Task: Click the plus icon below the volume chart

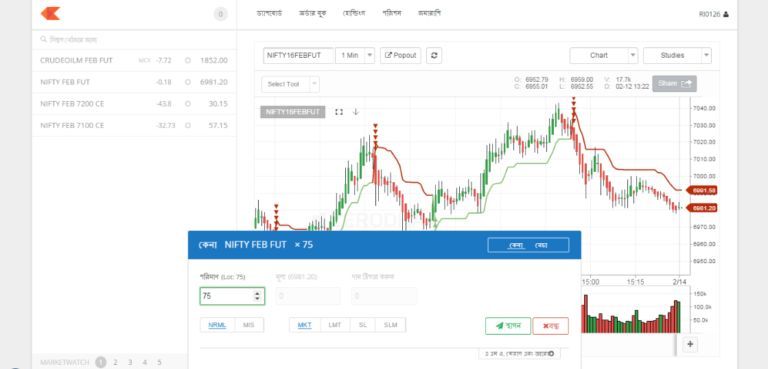Action: (x=690, y=344)
